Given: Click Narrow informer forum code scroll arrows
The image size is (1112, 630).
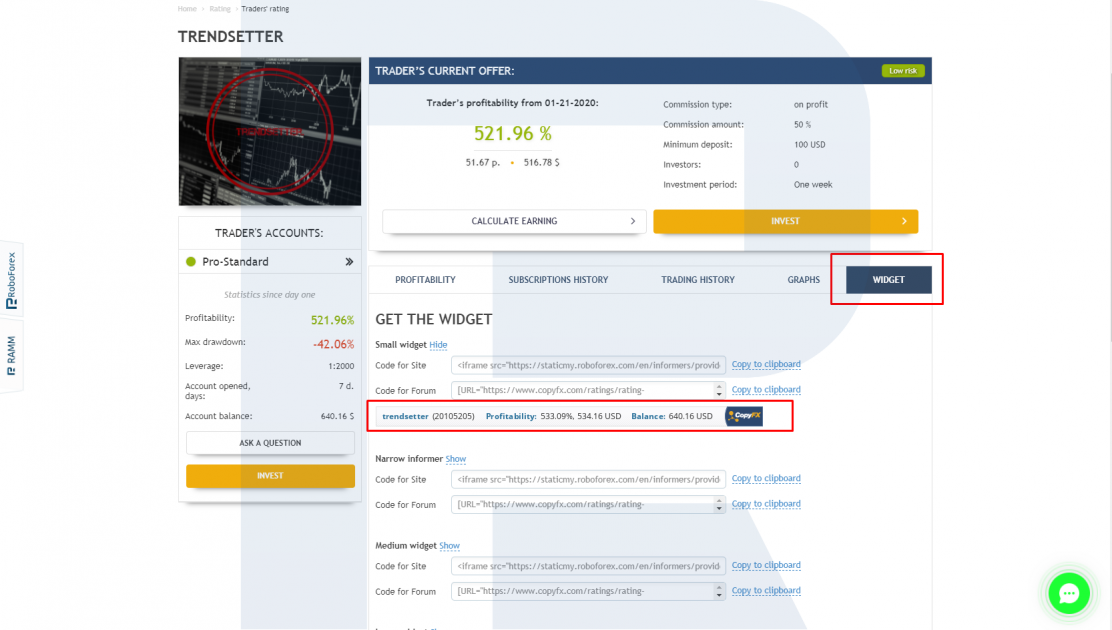Looking at the screenshot, I should pyautogui.click(x=719, y=504).
